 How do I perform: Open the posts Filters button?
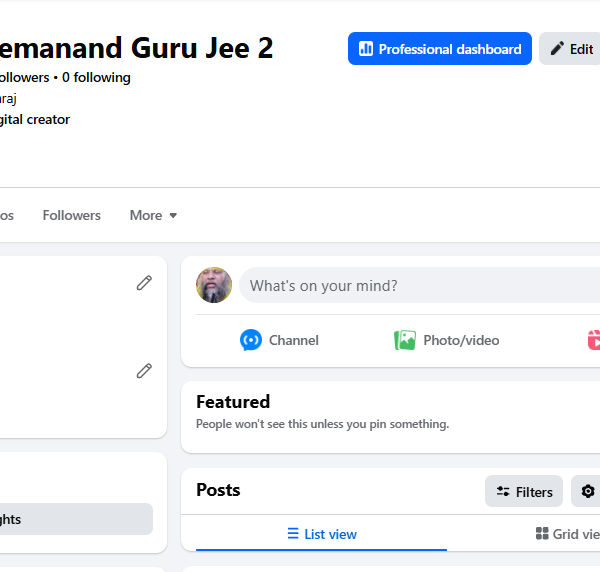(524, 491)
